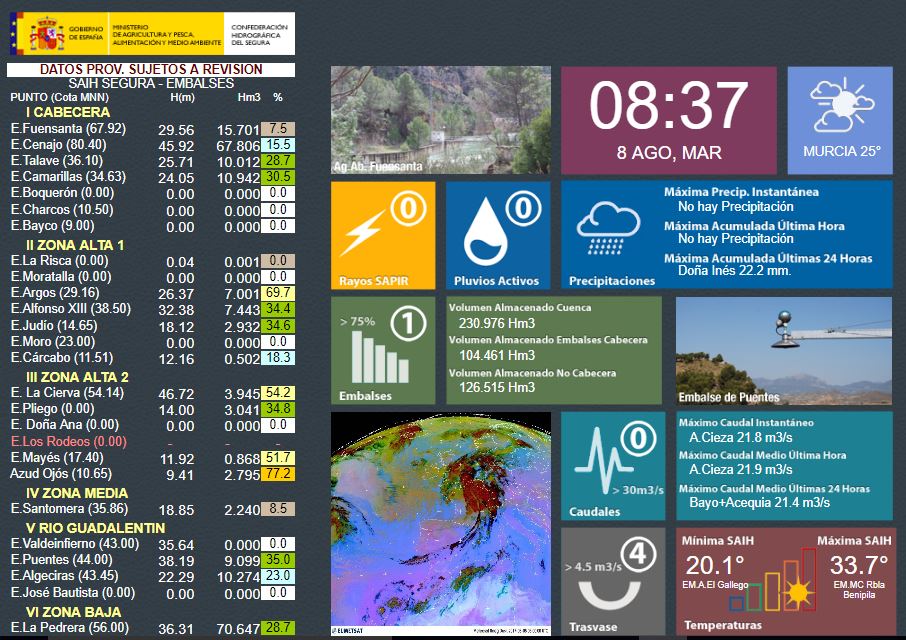Select the III ZONA ALTA 2 heading
906x640 pixels.
tap(77, 377)
